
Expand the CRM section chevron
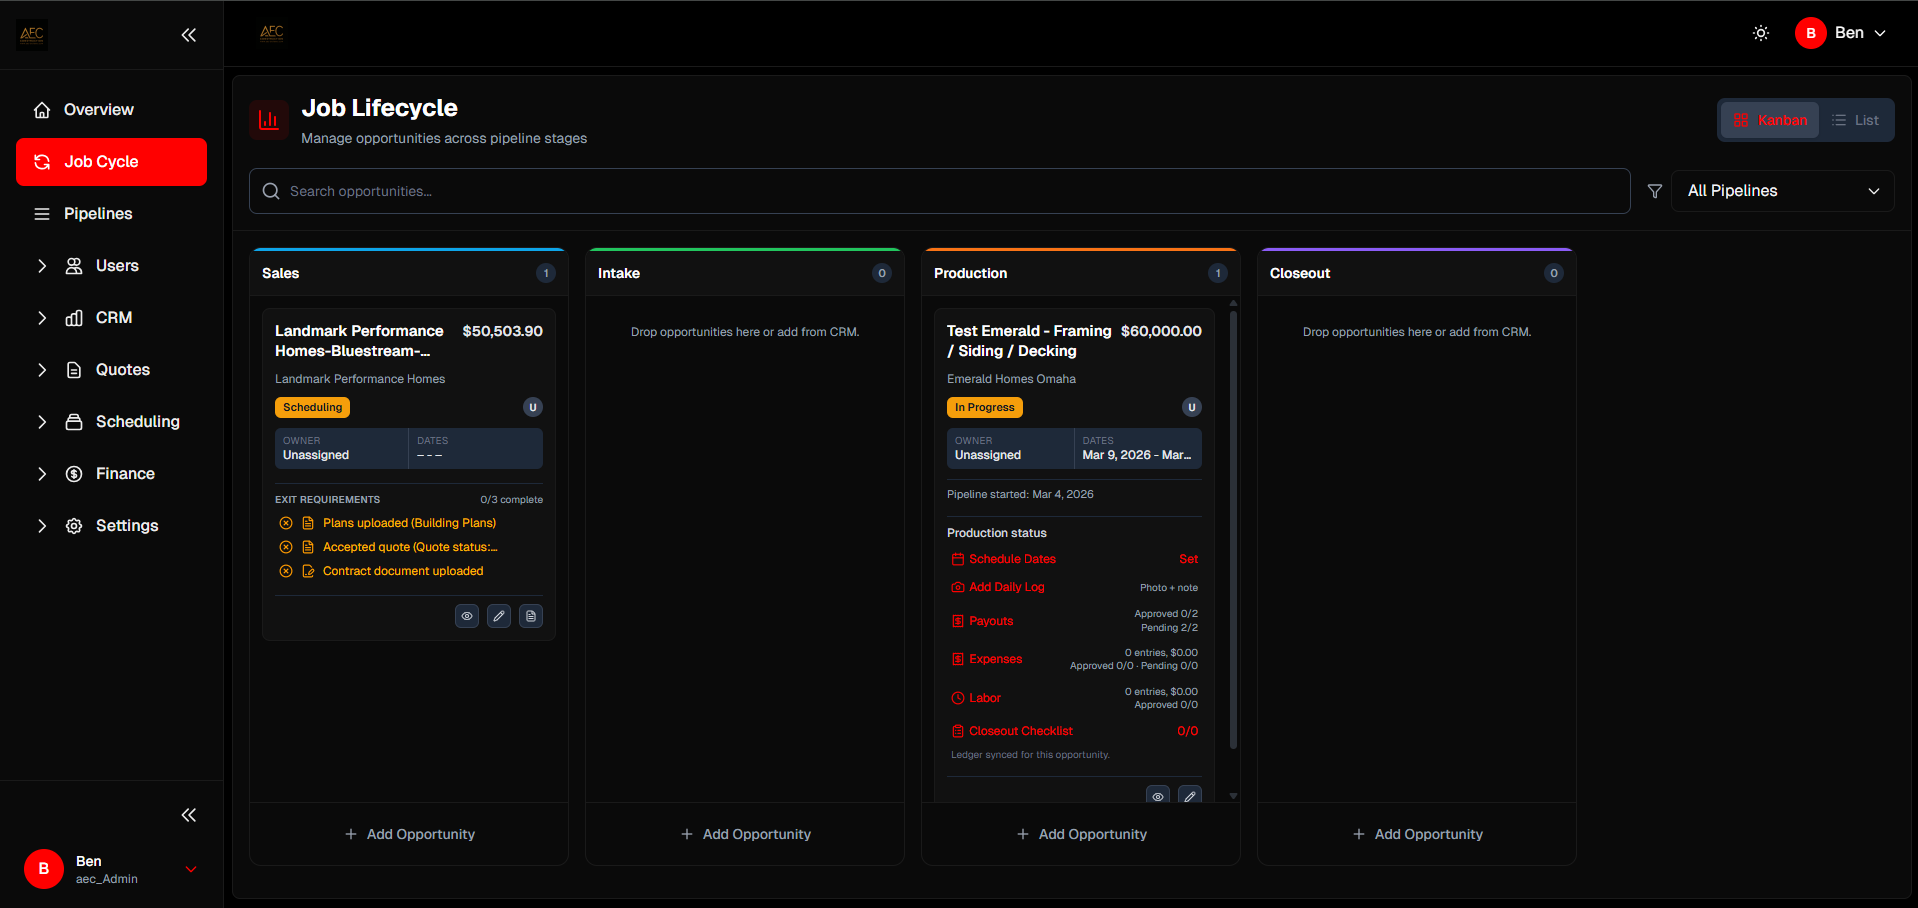[42, 318]
